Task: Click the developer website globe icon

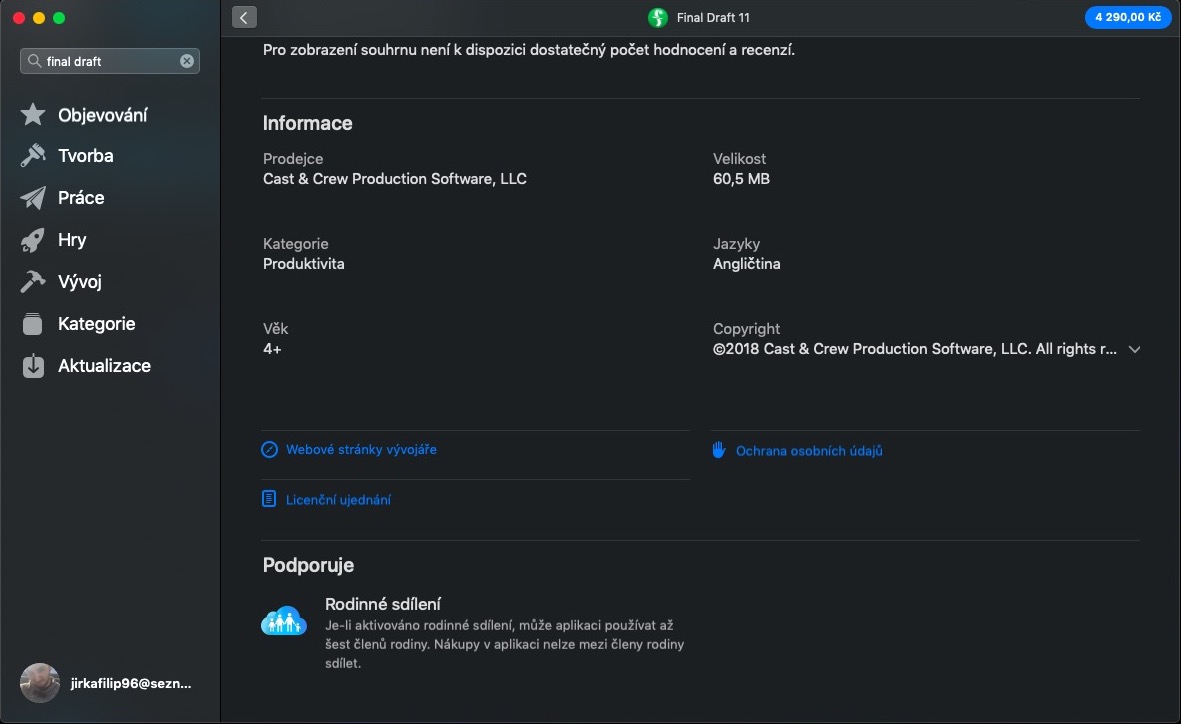Action: click(x=268, y=449)
